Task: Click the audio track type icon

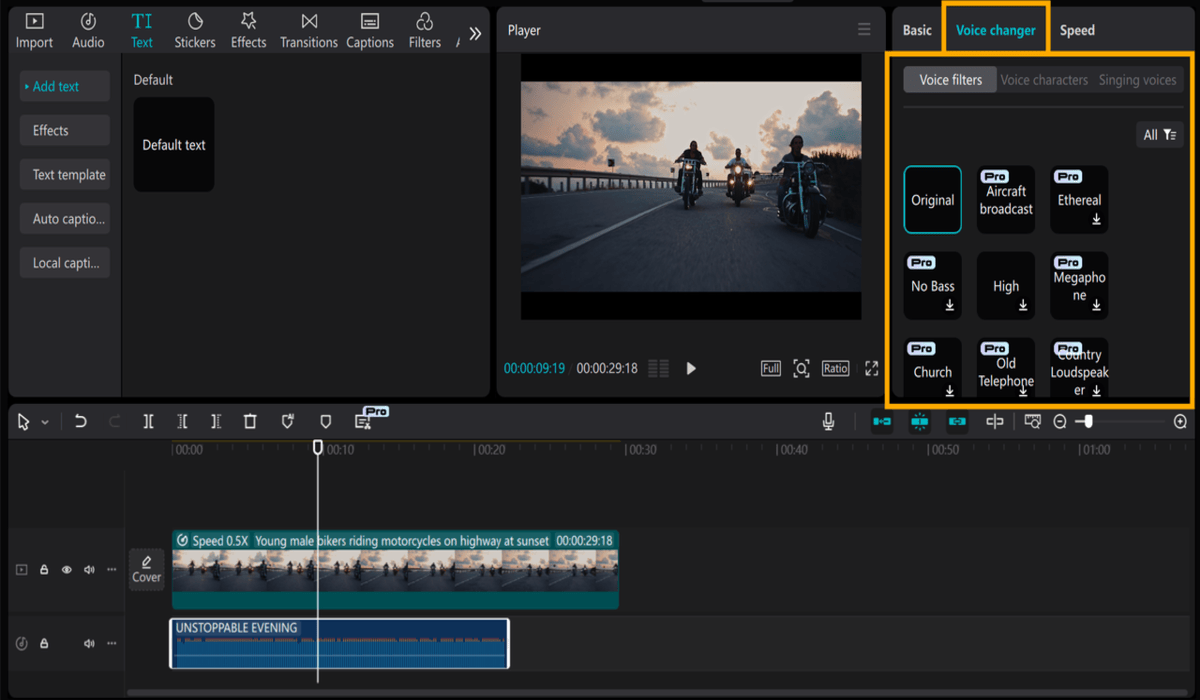Action: coord(22,643)
